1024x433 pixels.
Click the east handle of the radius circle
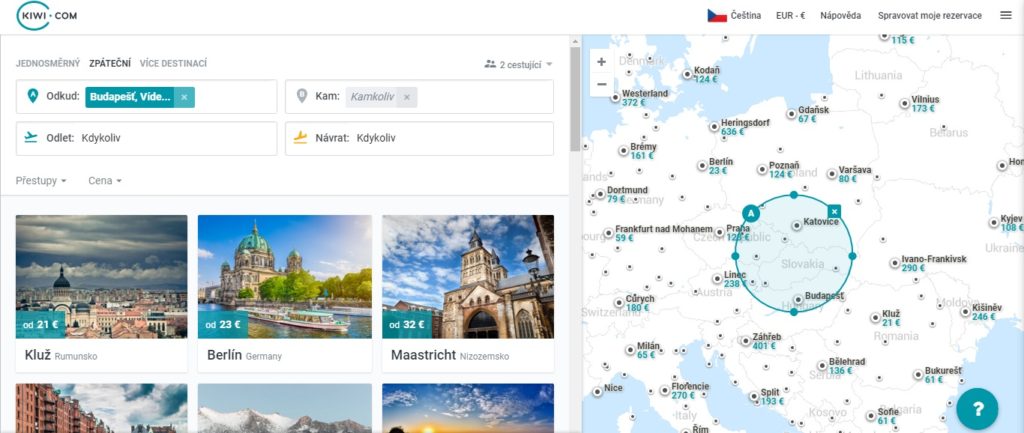pos(852,256)
